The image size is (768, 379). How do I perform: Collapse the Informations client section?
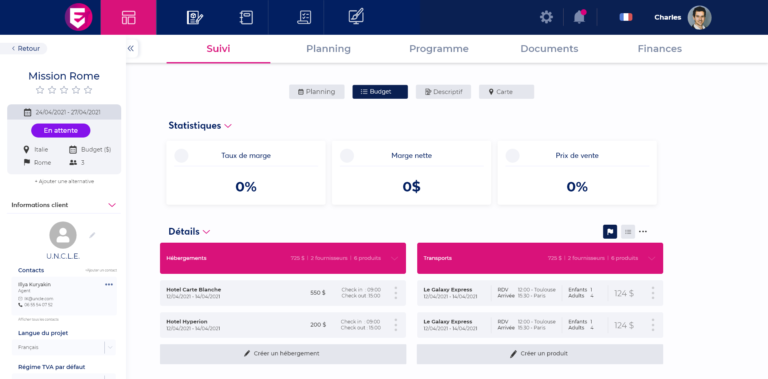point(112,205)
